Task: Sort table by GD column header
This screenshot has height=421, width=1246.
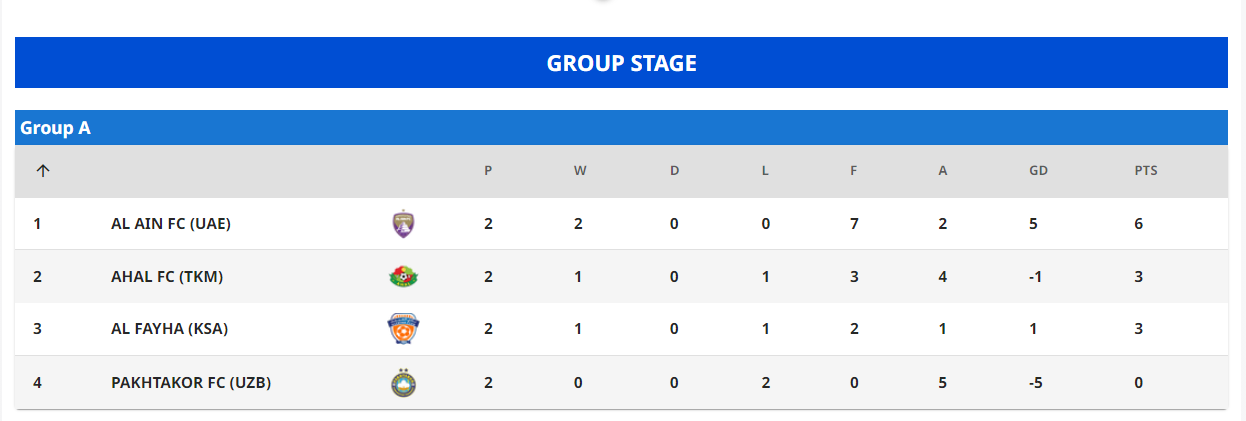Action: [x=1038, y=171]
